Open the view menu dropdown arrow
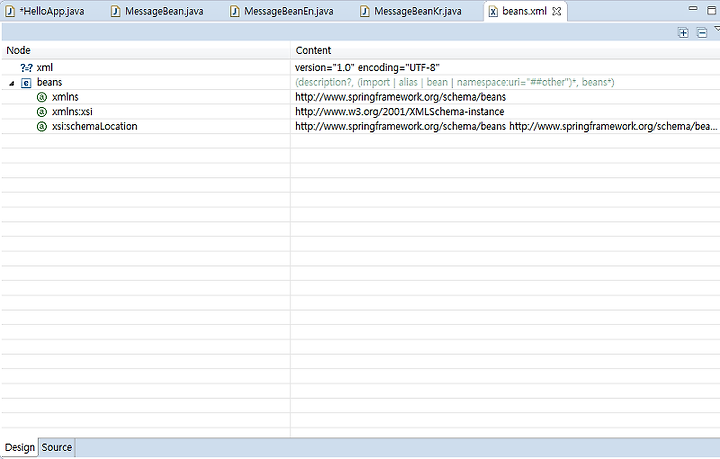Viewport: 720px width, 459px height. pyautogui.click(x=717, y=29)
